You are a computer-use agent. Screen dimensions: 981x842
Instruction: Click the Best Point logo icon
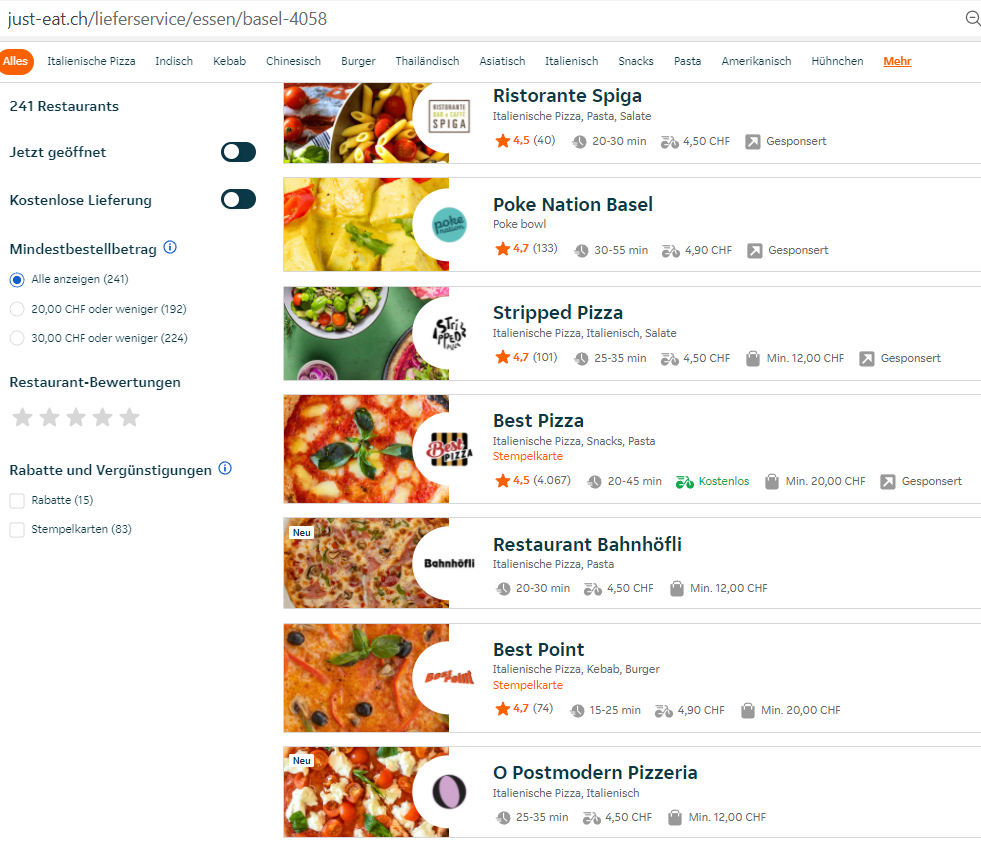pyautogui.click(x=448, y=677)
